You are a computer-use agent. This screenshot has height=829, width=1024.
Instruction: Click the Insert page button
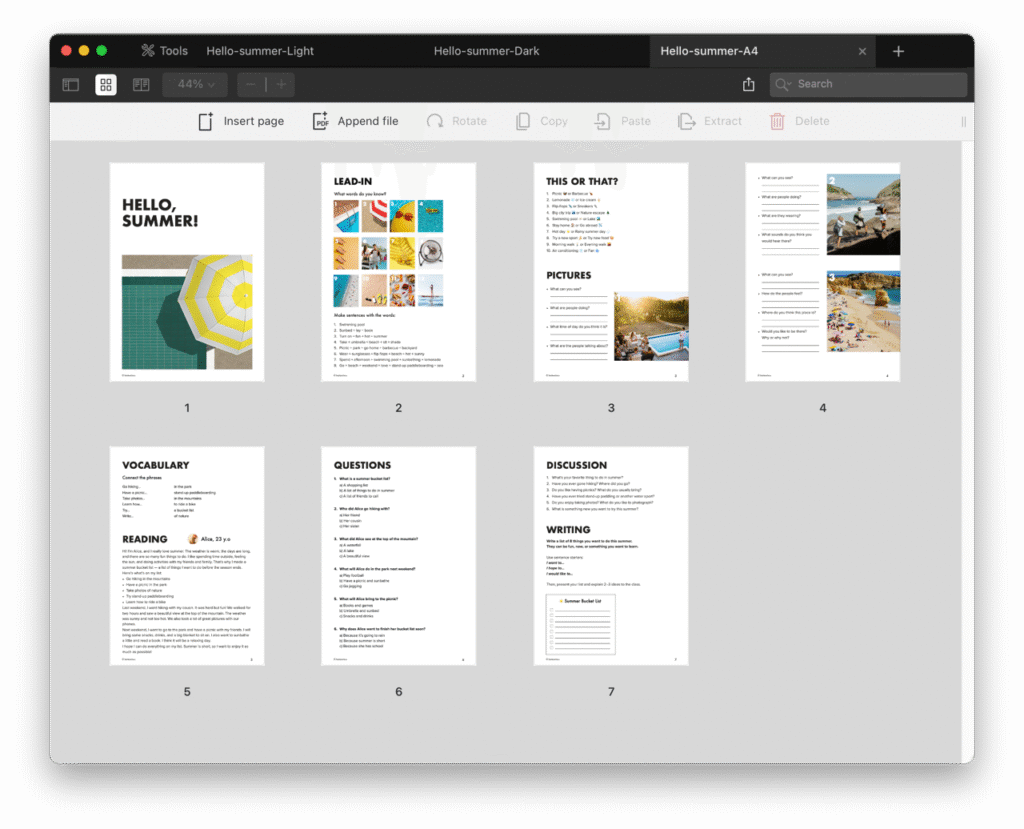pyautogui.click(x=241, y=121)
